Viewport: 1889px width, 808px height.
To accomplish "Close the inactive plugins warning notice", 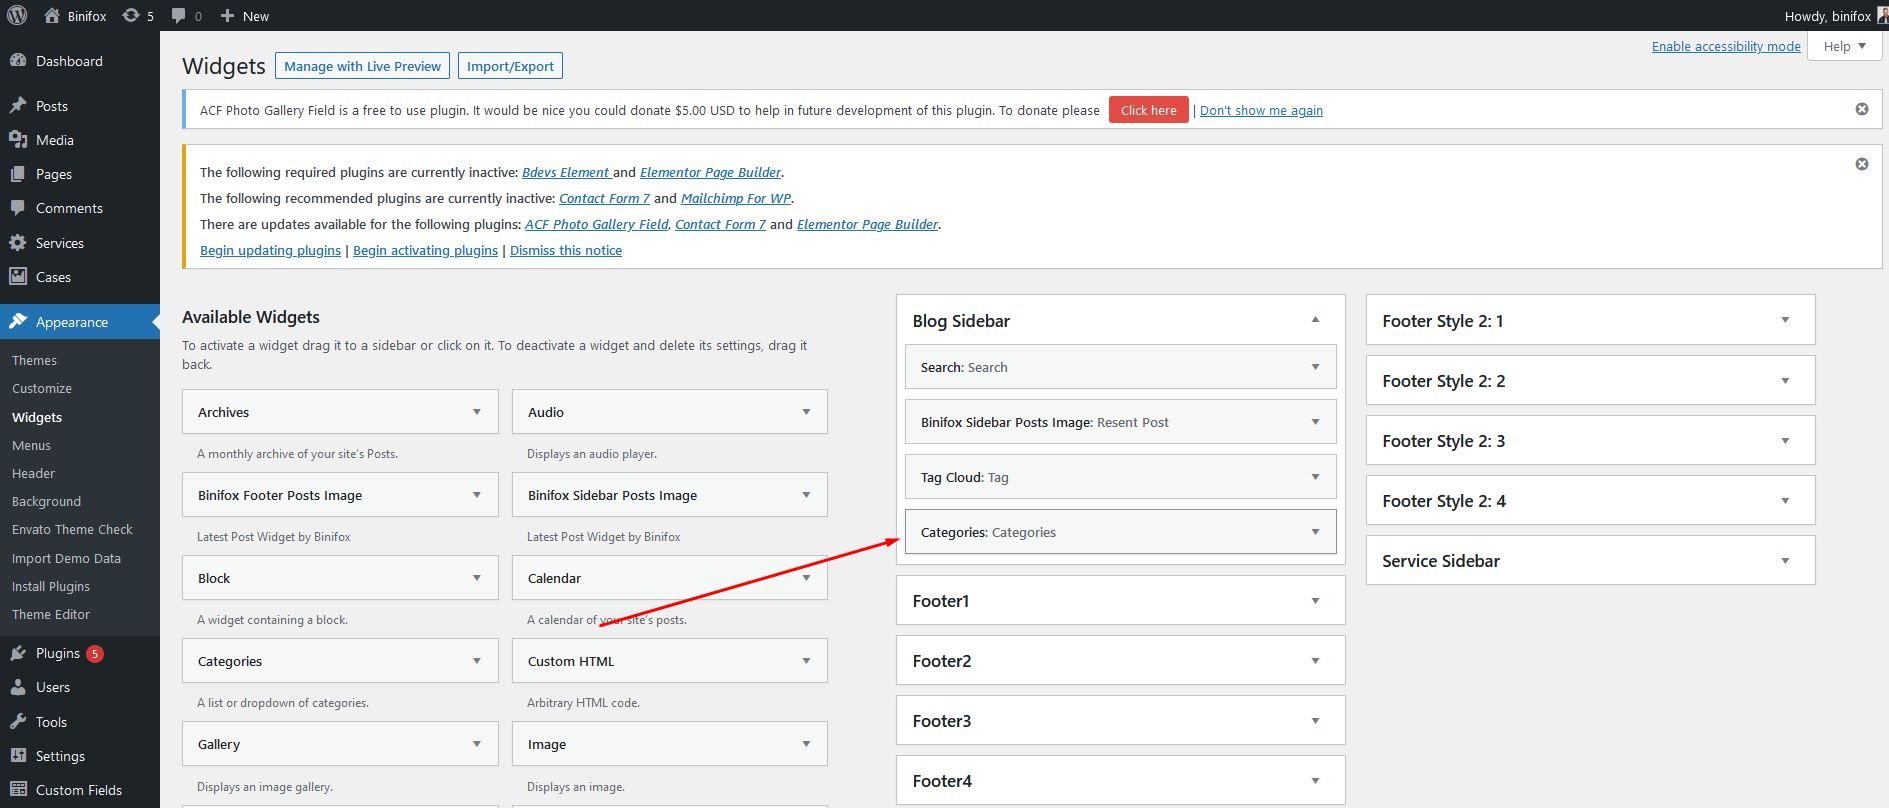I will point(1861,164).
